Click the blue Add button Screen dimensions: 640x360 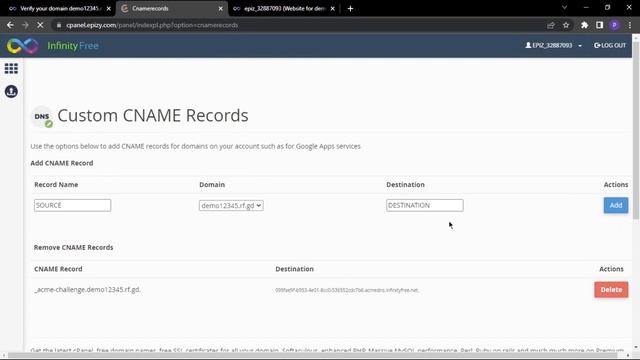tap(616, 205)
